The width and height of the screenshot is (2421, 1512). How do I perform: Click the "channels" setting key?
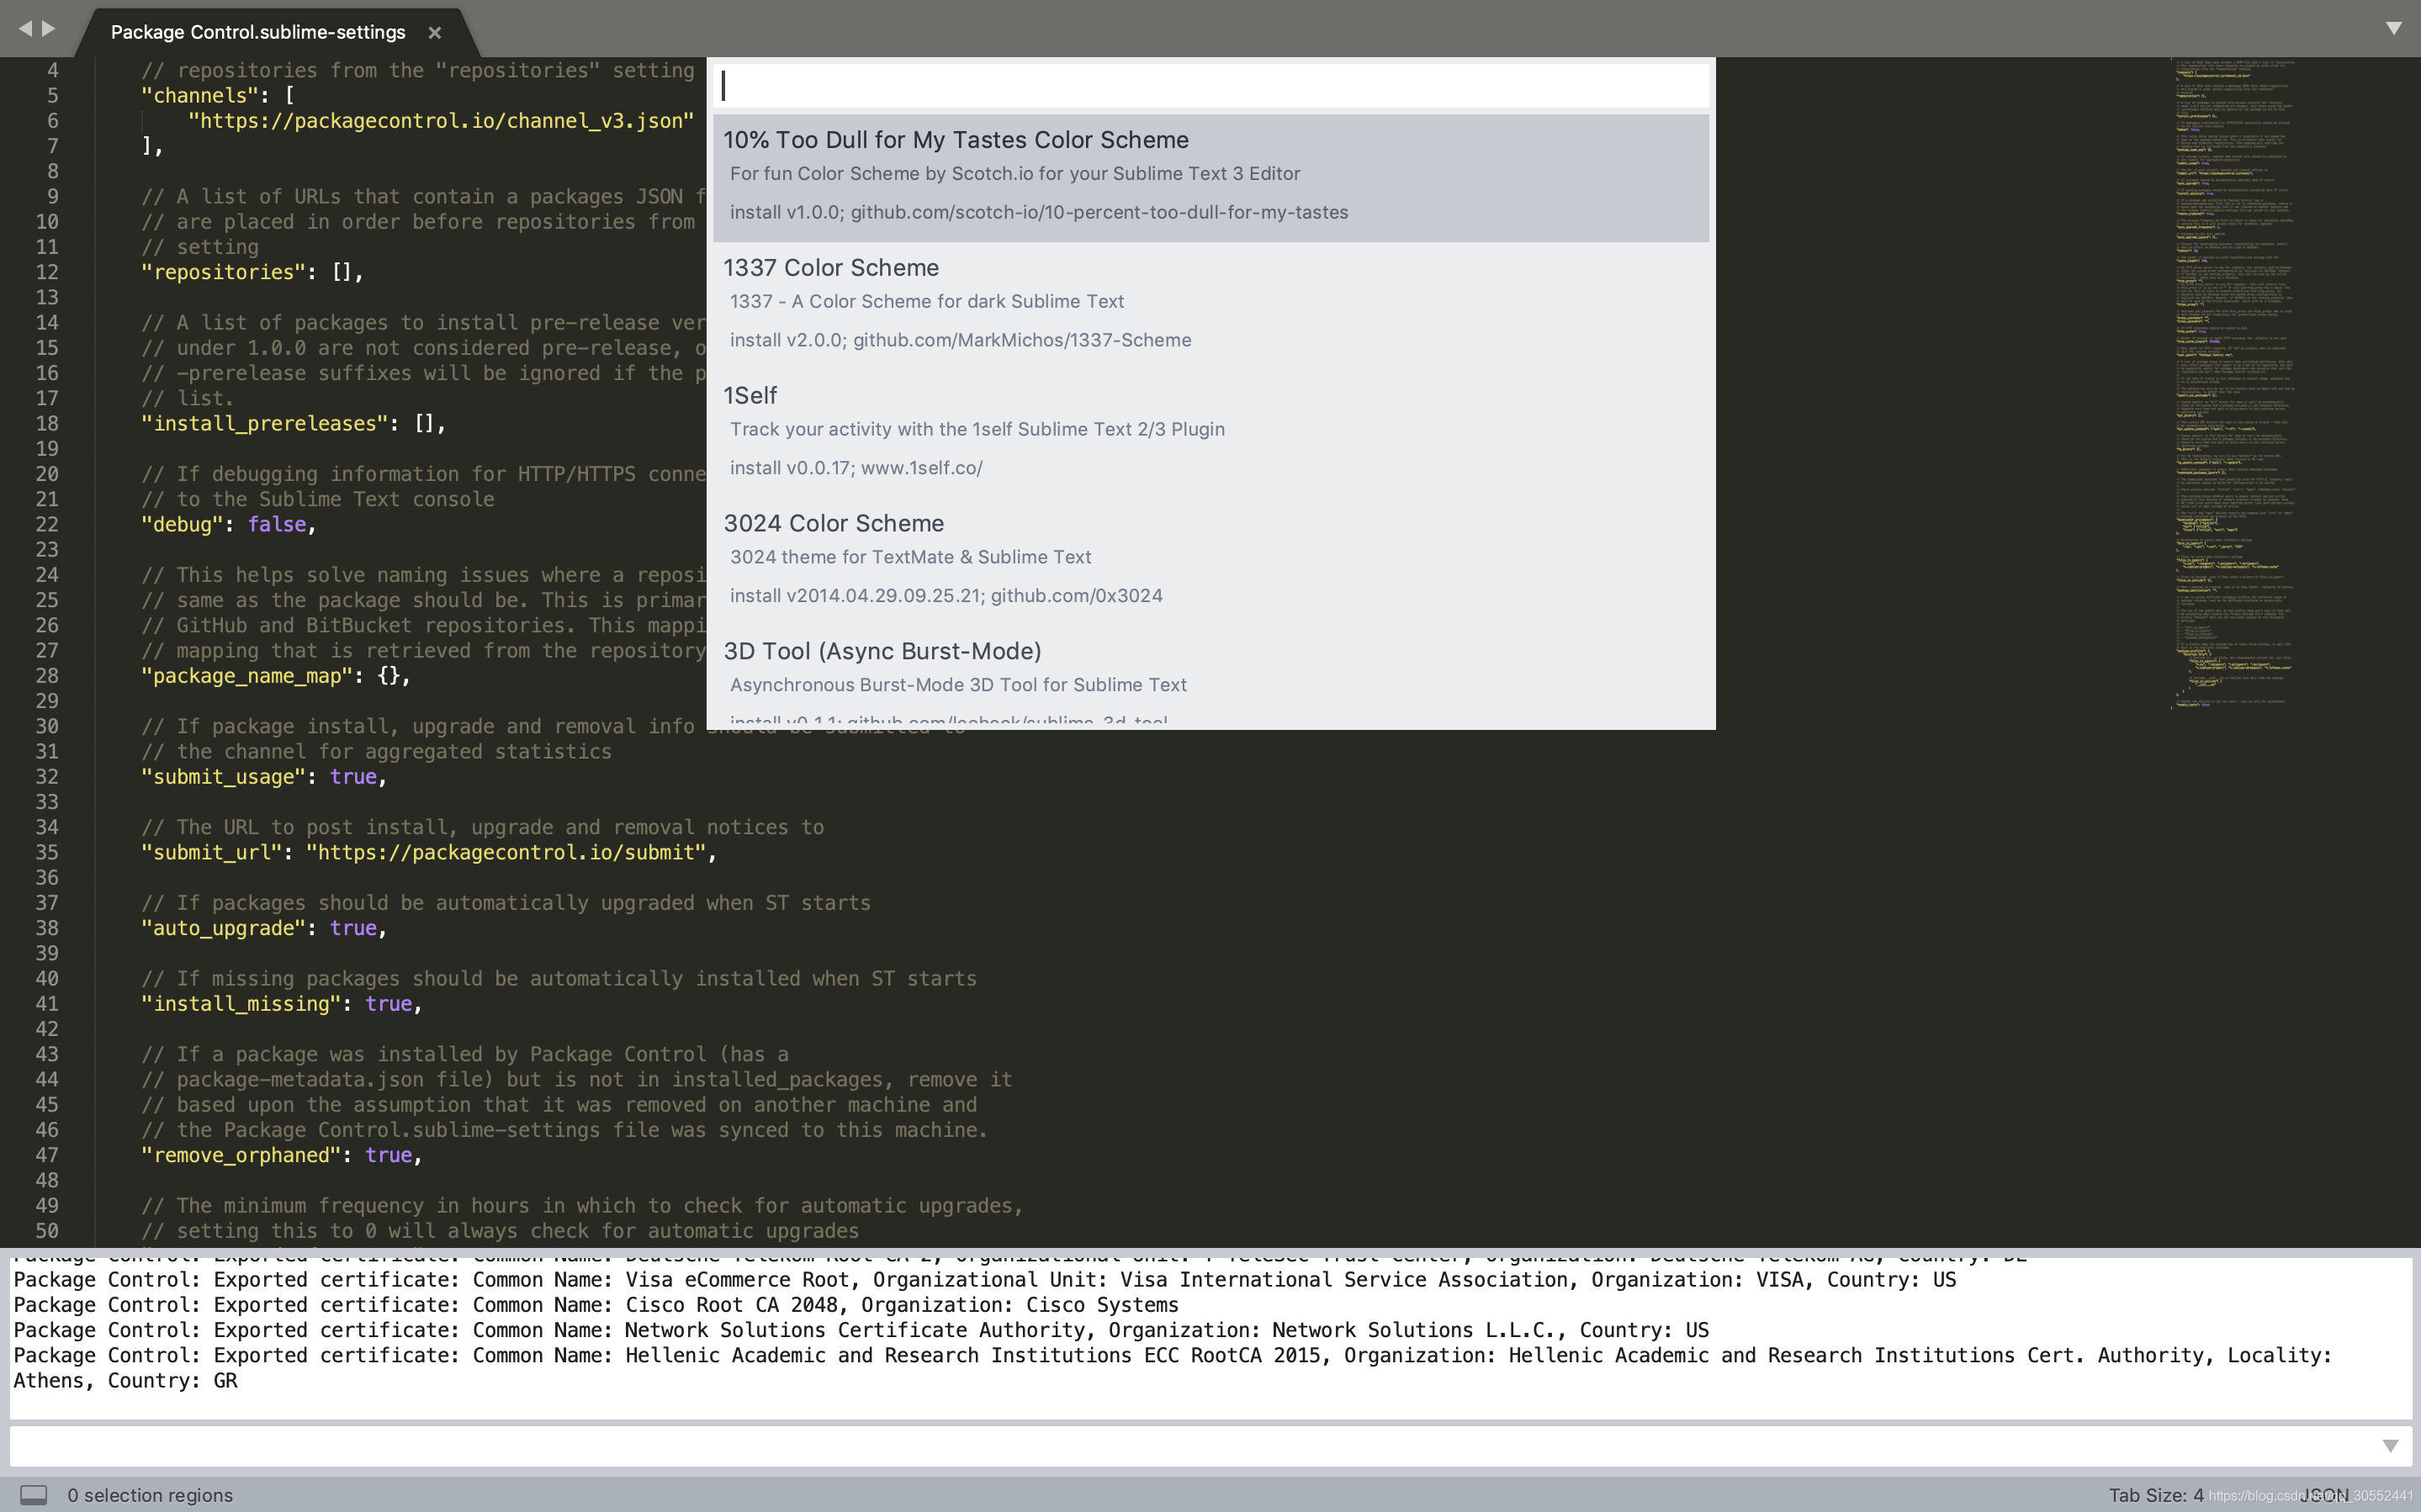[200, 96]
